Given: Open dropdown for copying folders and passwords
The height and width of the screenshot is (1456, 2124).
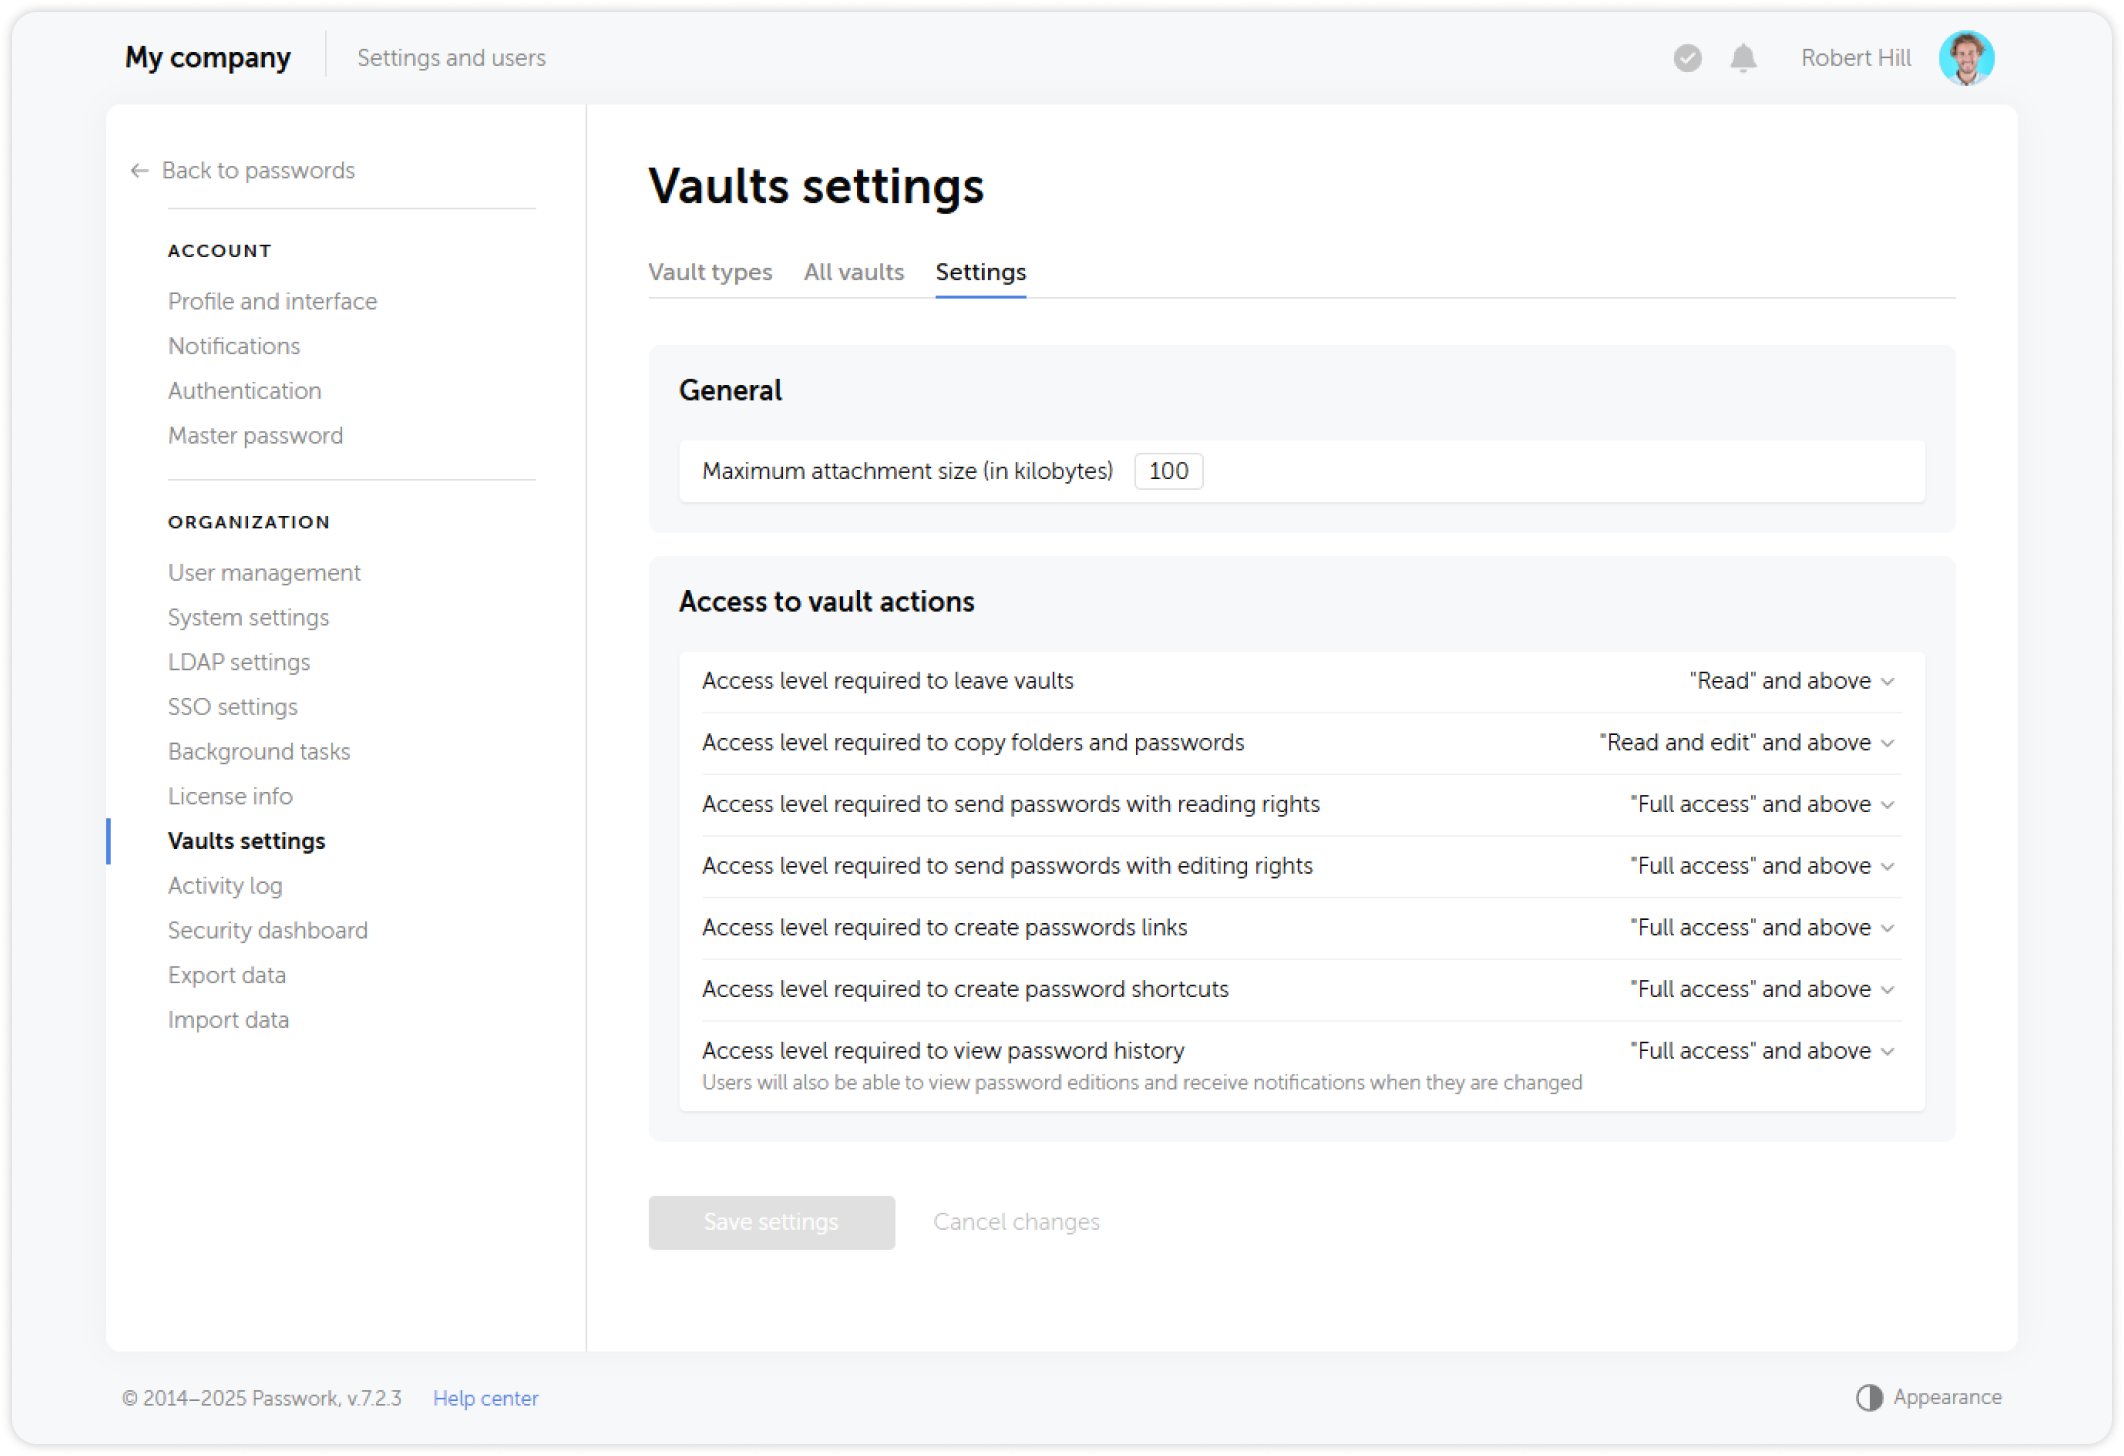Looking at the screenshot, I should 1747,742.
